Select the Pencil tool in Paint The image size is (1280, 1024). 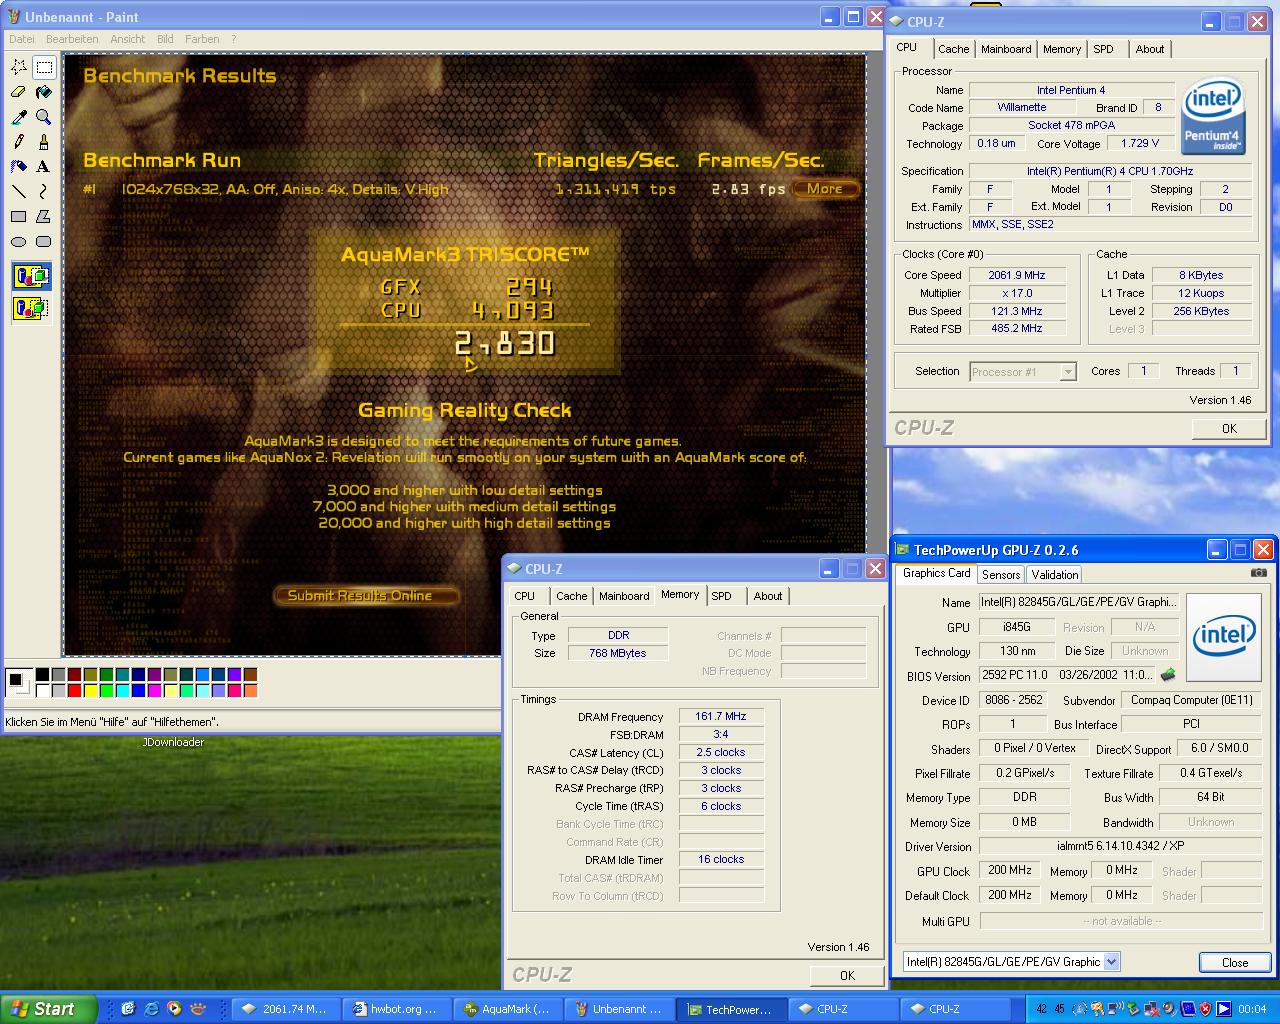[18, 142]
